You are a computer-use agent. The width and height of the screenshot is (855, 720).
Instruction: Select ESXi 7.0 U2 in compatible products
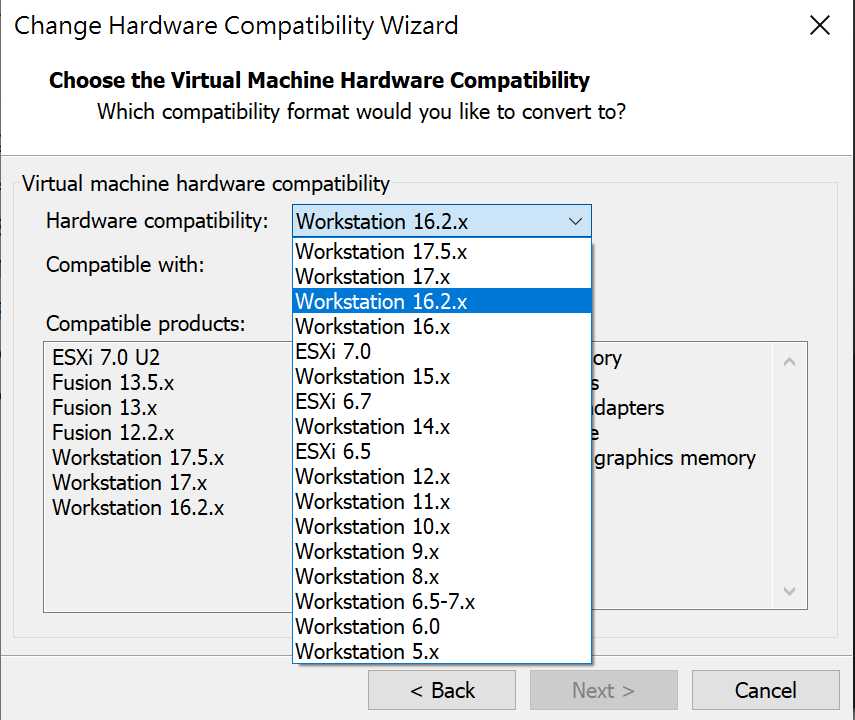[106, 358]
